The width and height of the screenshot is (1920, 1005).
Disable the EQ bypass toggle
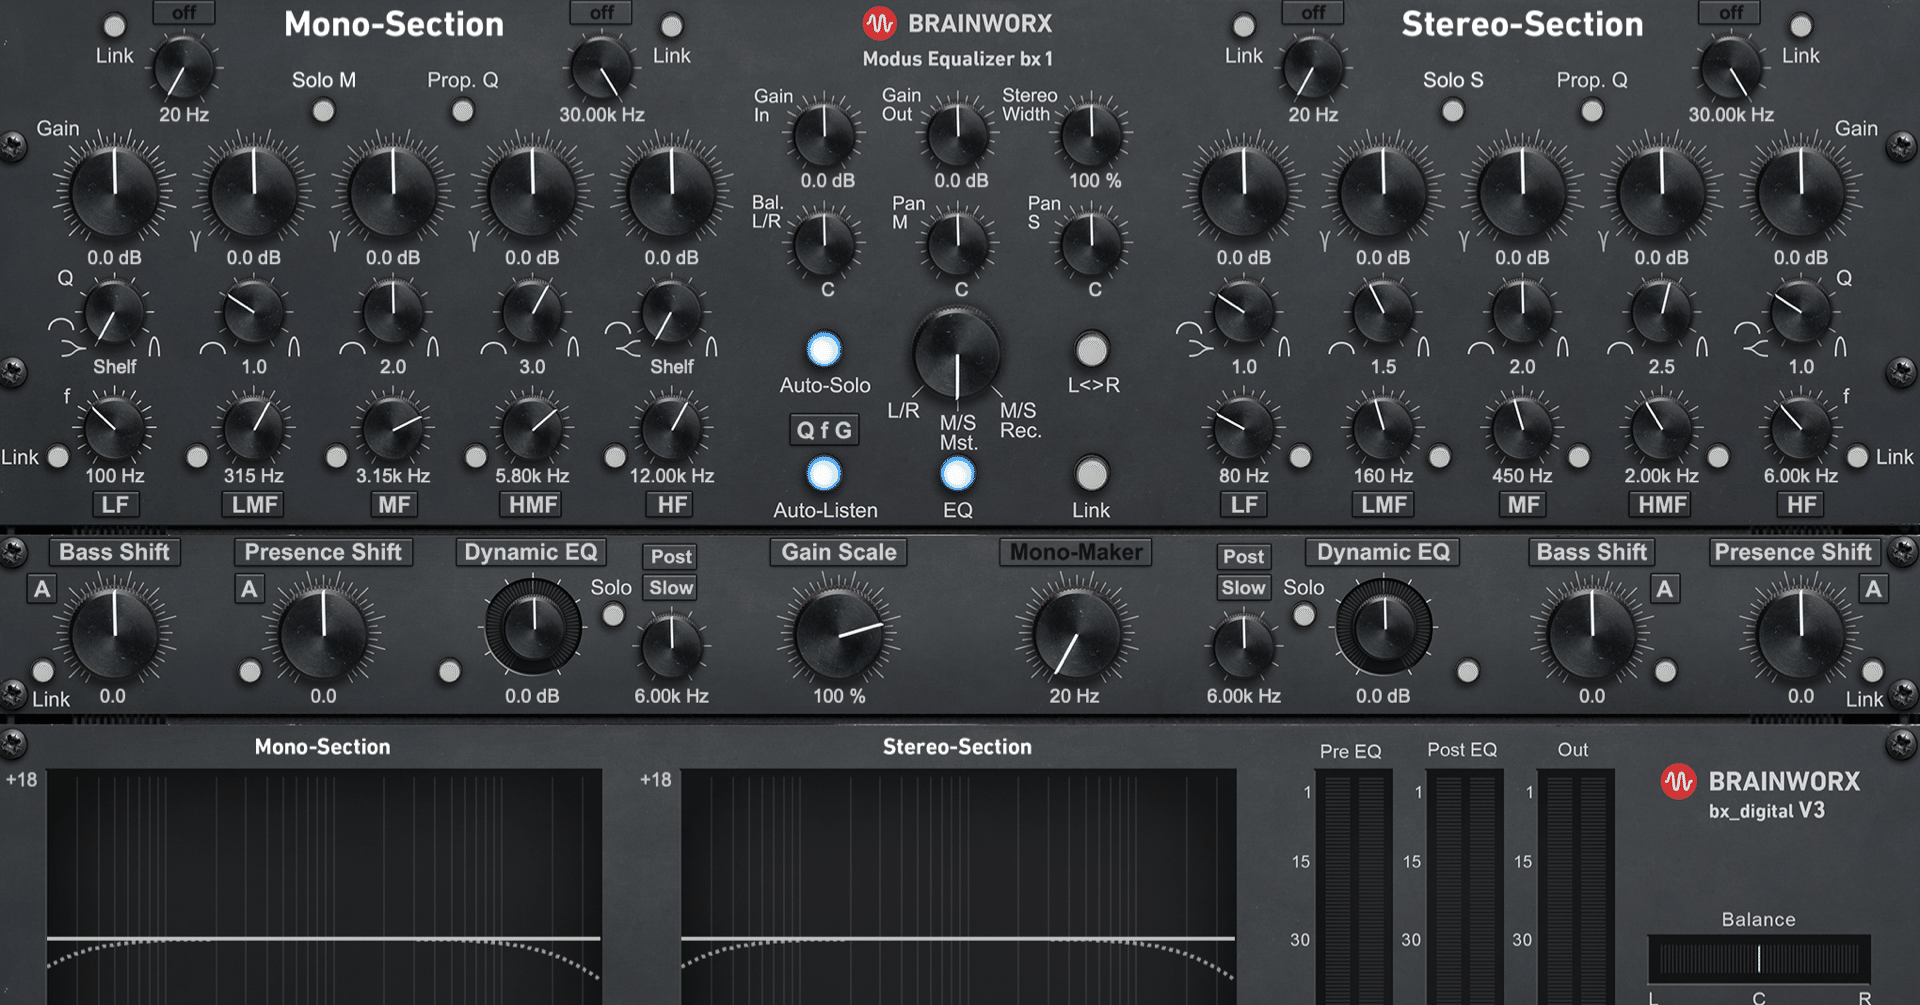tap(957, 475)
